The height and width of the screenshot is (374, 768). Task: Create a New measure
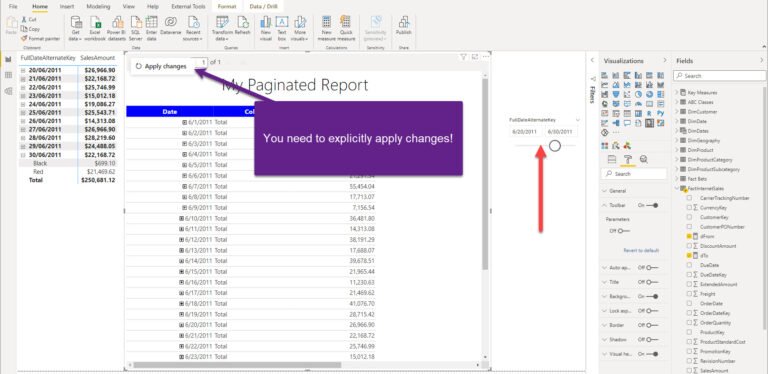point(327,28)
